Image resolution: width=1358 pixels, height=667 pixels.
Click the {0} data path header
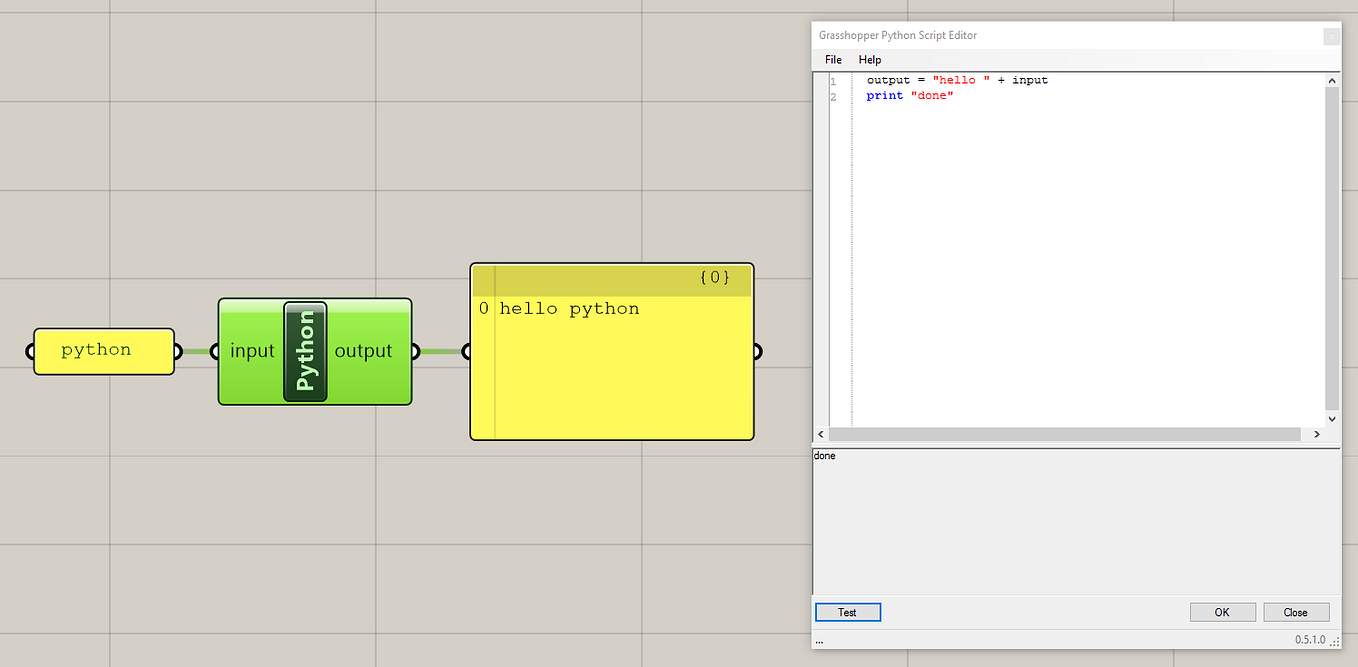click(x=716, y=279)
